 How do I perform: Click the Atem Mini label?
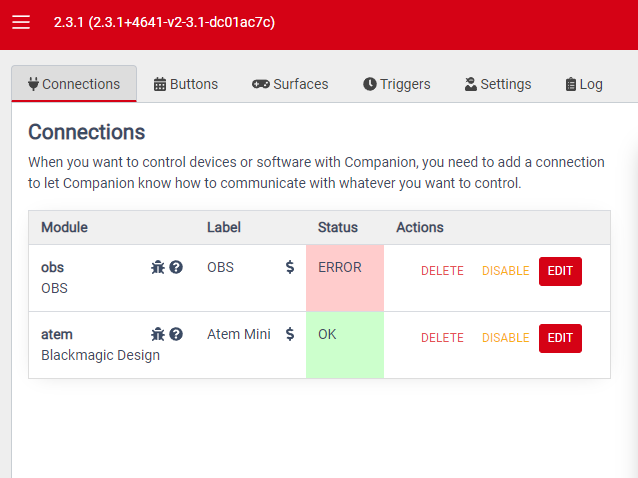point(239,334)
